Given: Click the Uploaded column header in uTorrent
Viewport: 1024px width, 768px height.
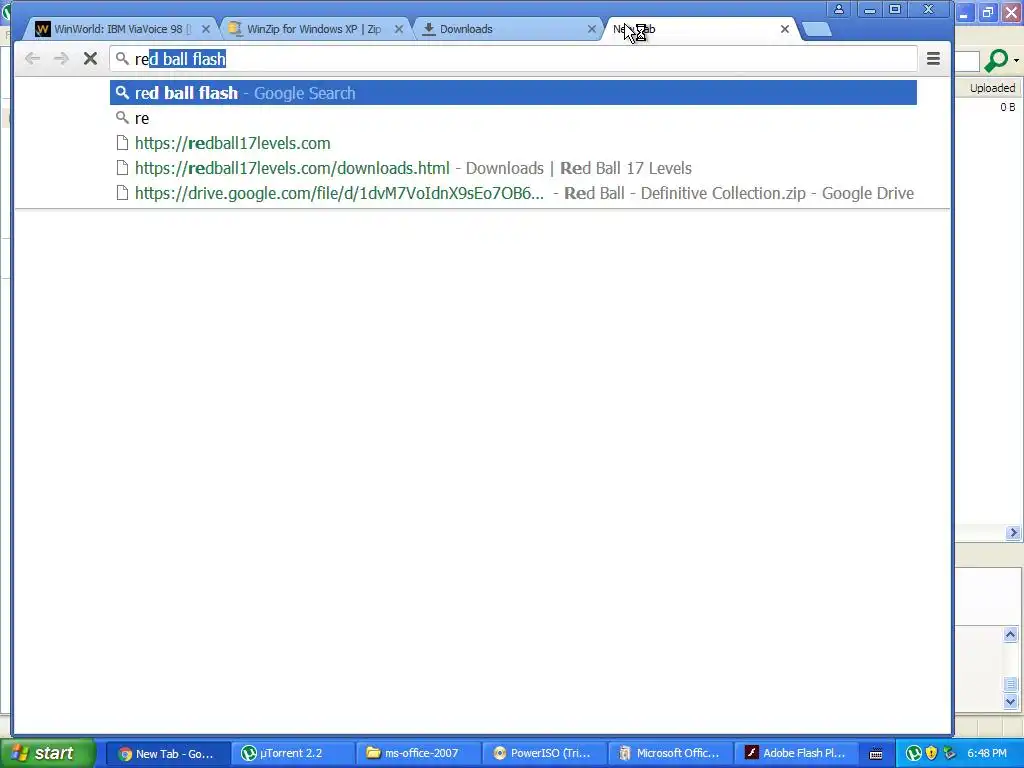Looking at the screenshot, I should pos(989,88).
